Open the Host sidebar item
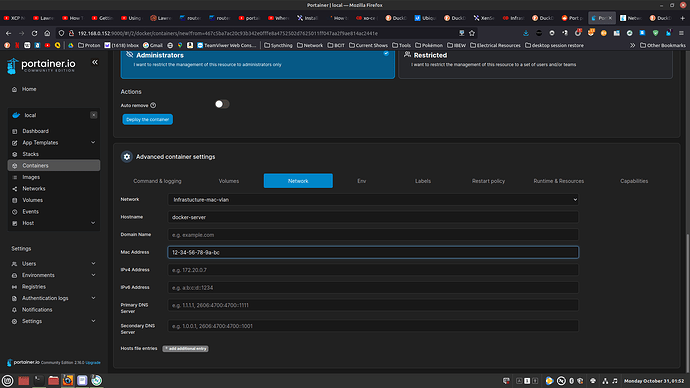The width and height of the screenshot is (690, 388). pyautogui.click(x=28, y=223)
